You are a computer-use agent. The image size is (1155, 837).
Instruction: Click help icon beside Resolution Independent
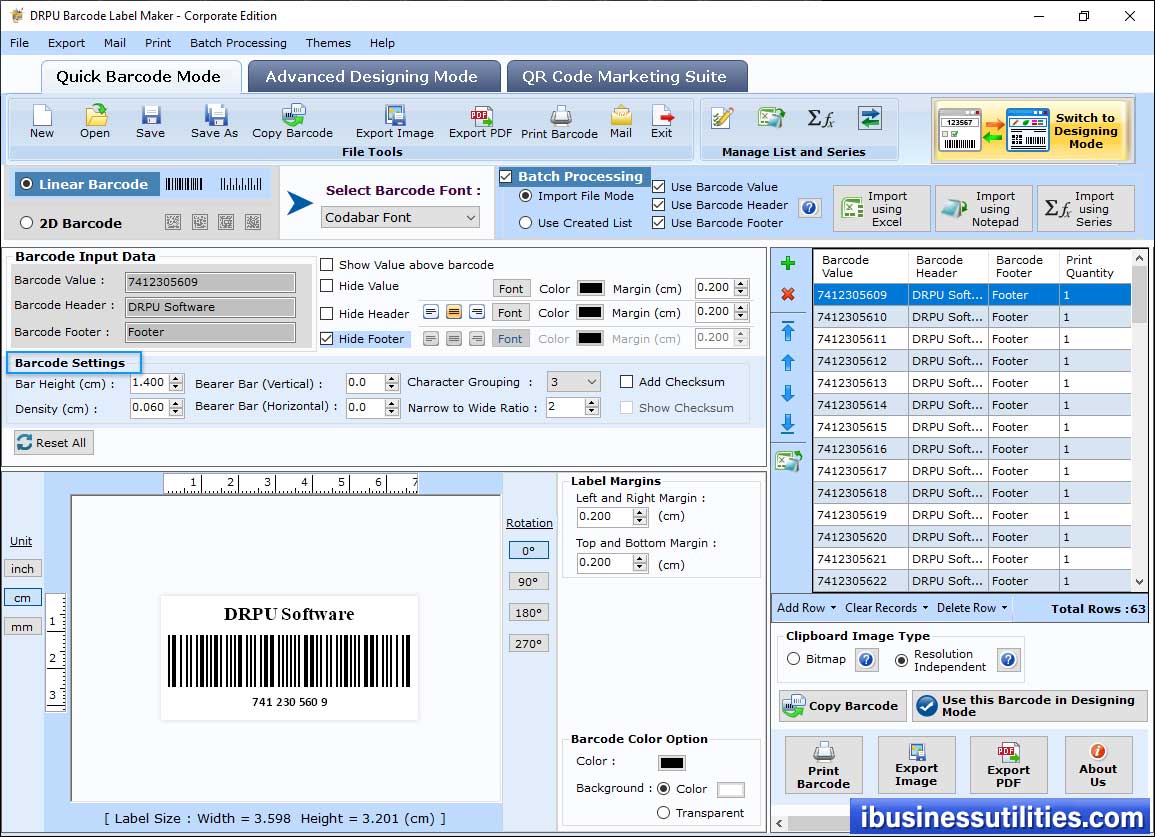1008,659
